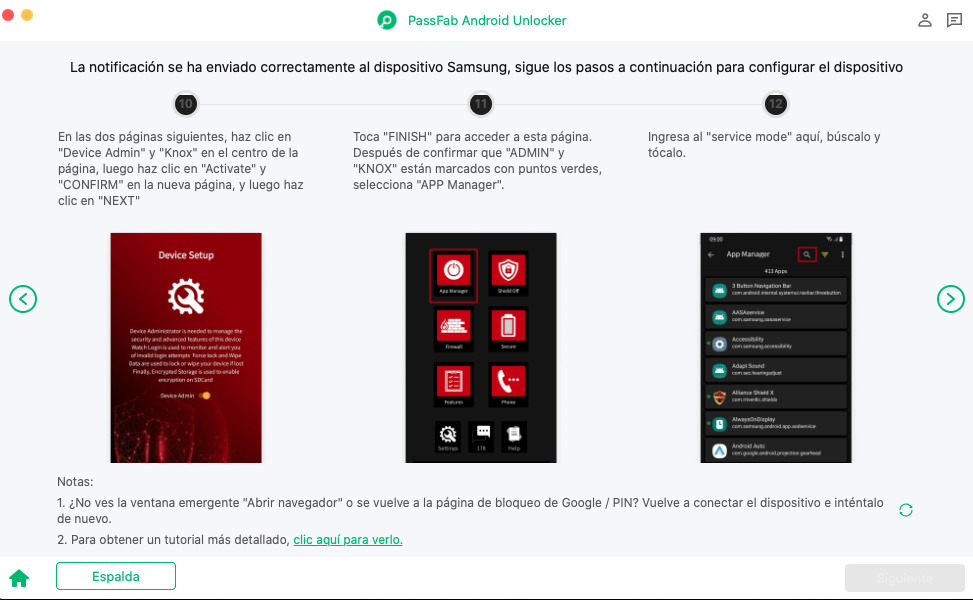Open the user account icon
973x600 pixels.
925,20
